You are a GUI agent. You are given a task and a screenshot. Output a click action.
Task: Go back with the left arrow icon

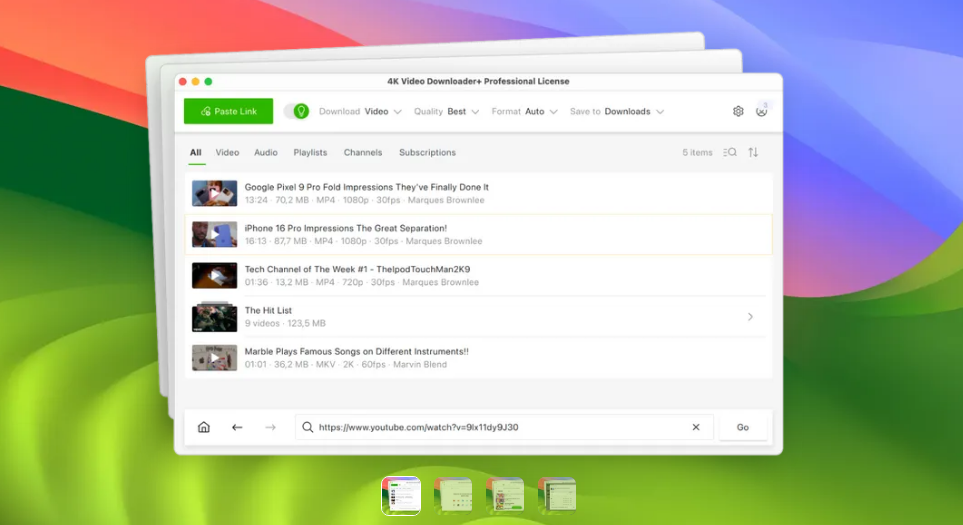click(x=237, y=427)
